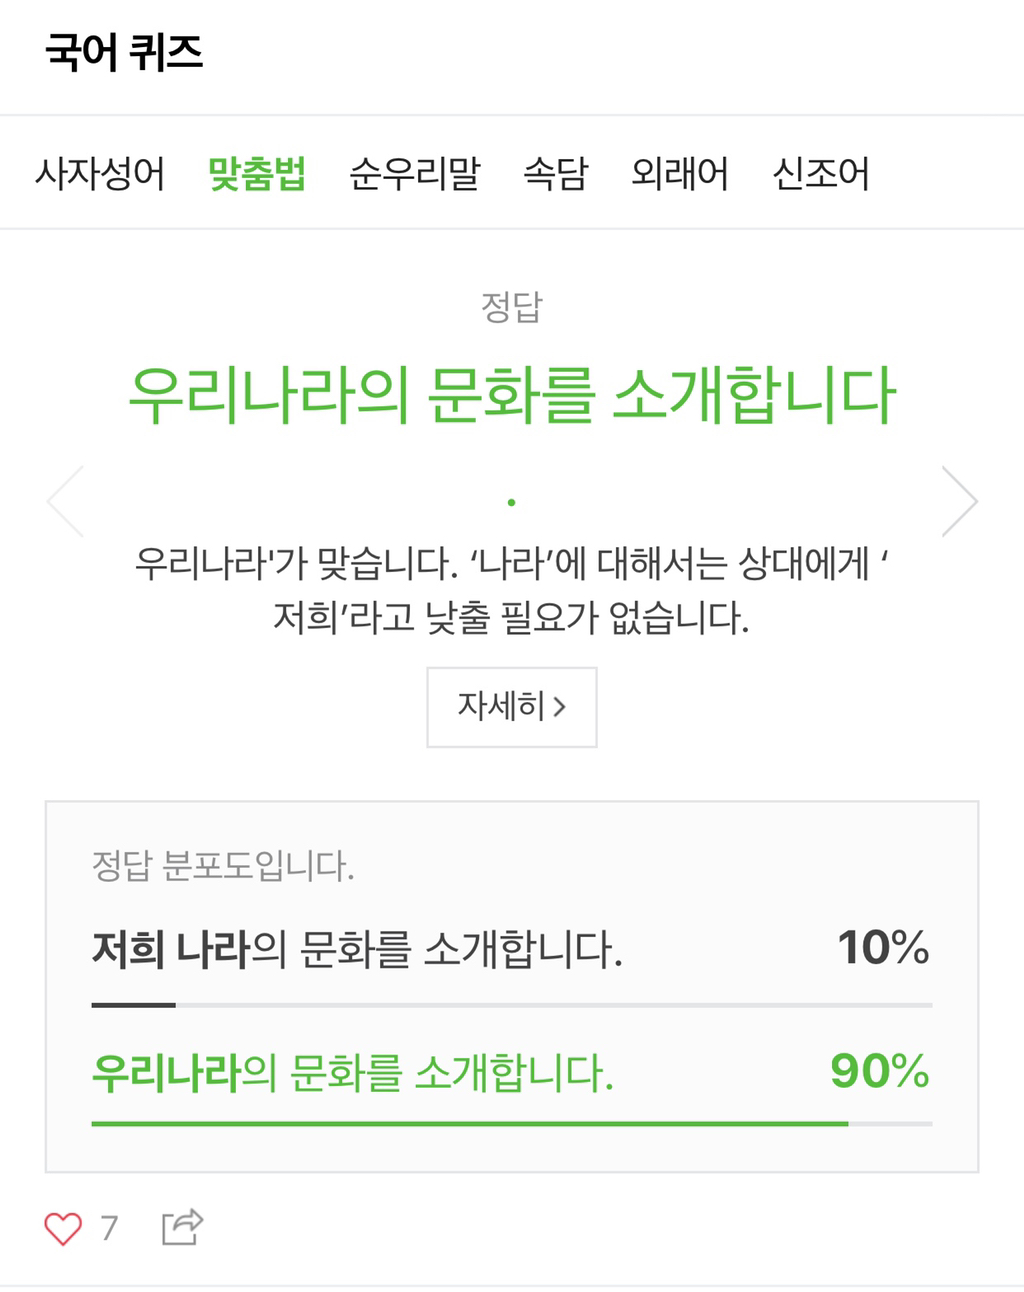
Task: Open the 신조어 quiz tab
Action: pyautogui.click(x=822, y=173)
